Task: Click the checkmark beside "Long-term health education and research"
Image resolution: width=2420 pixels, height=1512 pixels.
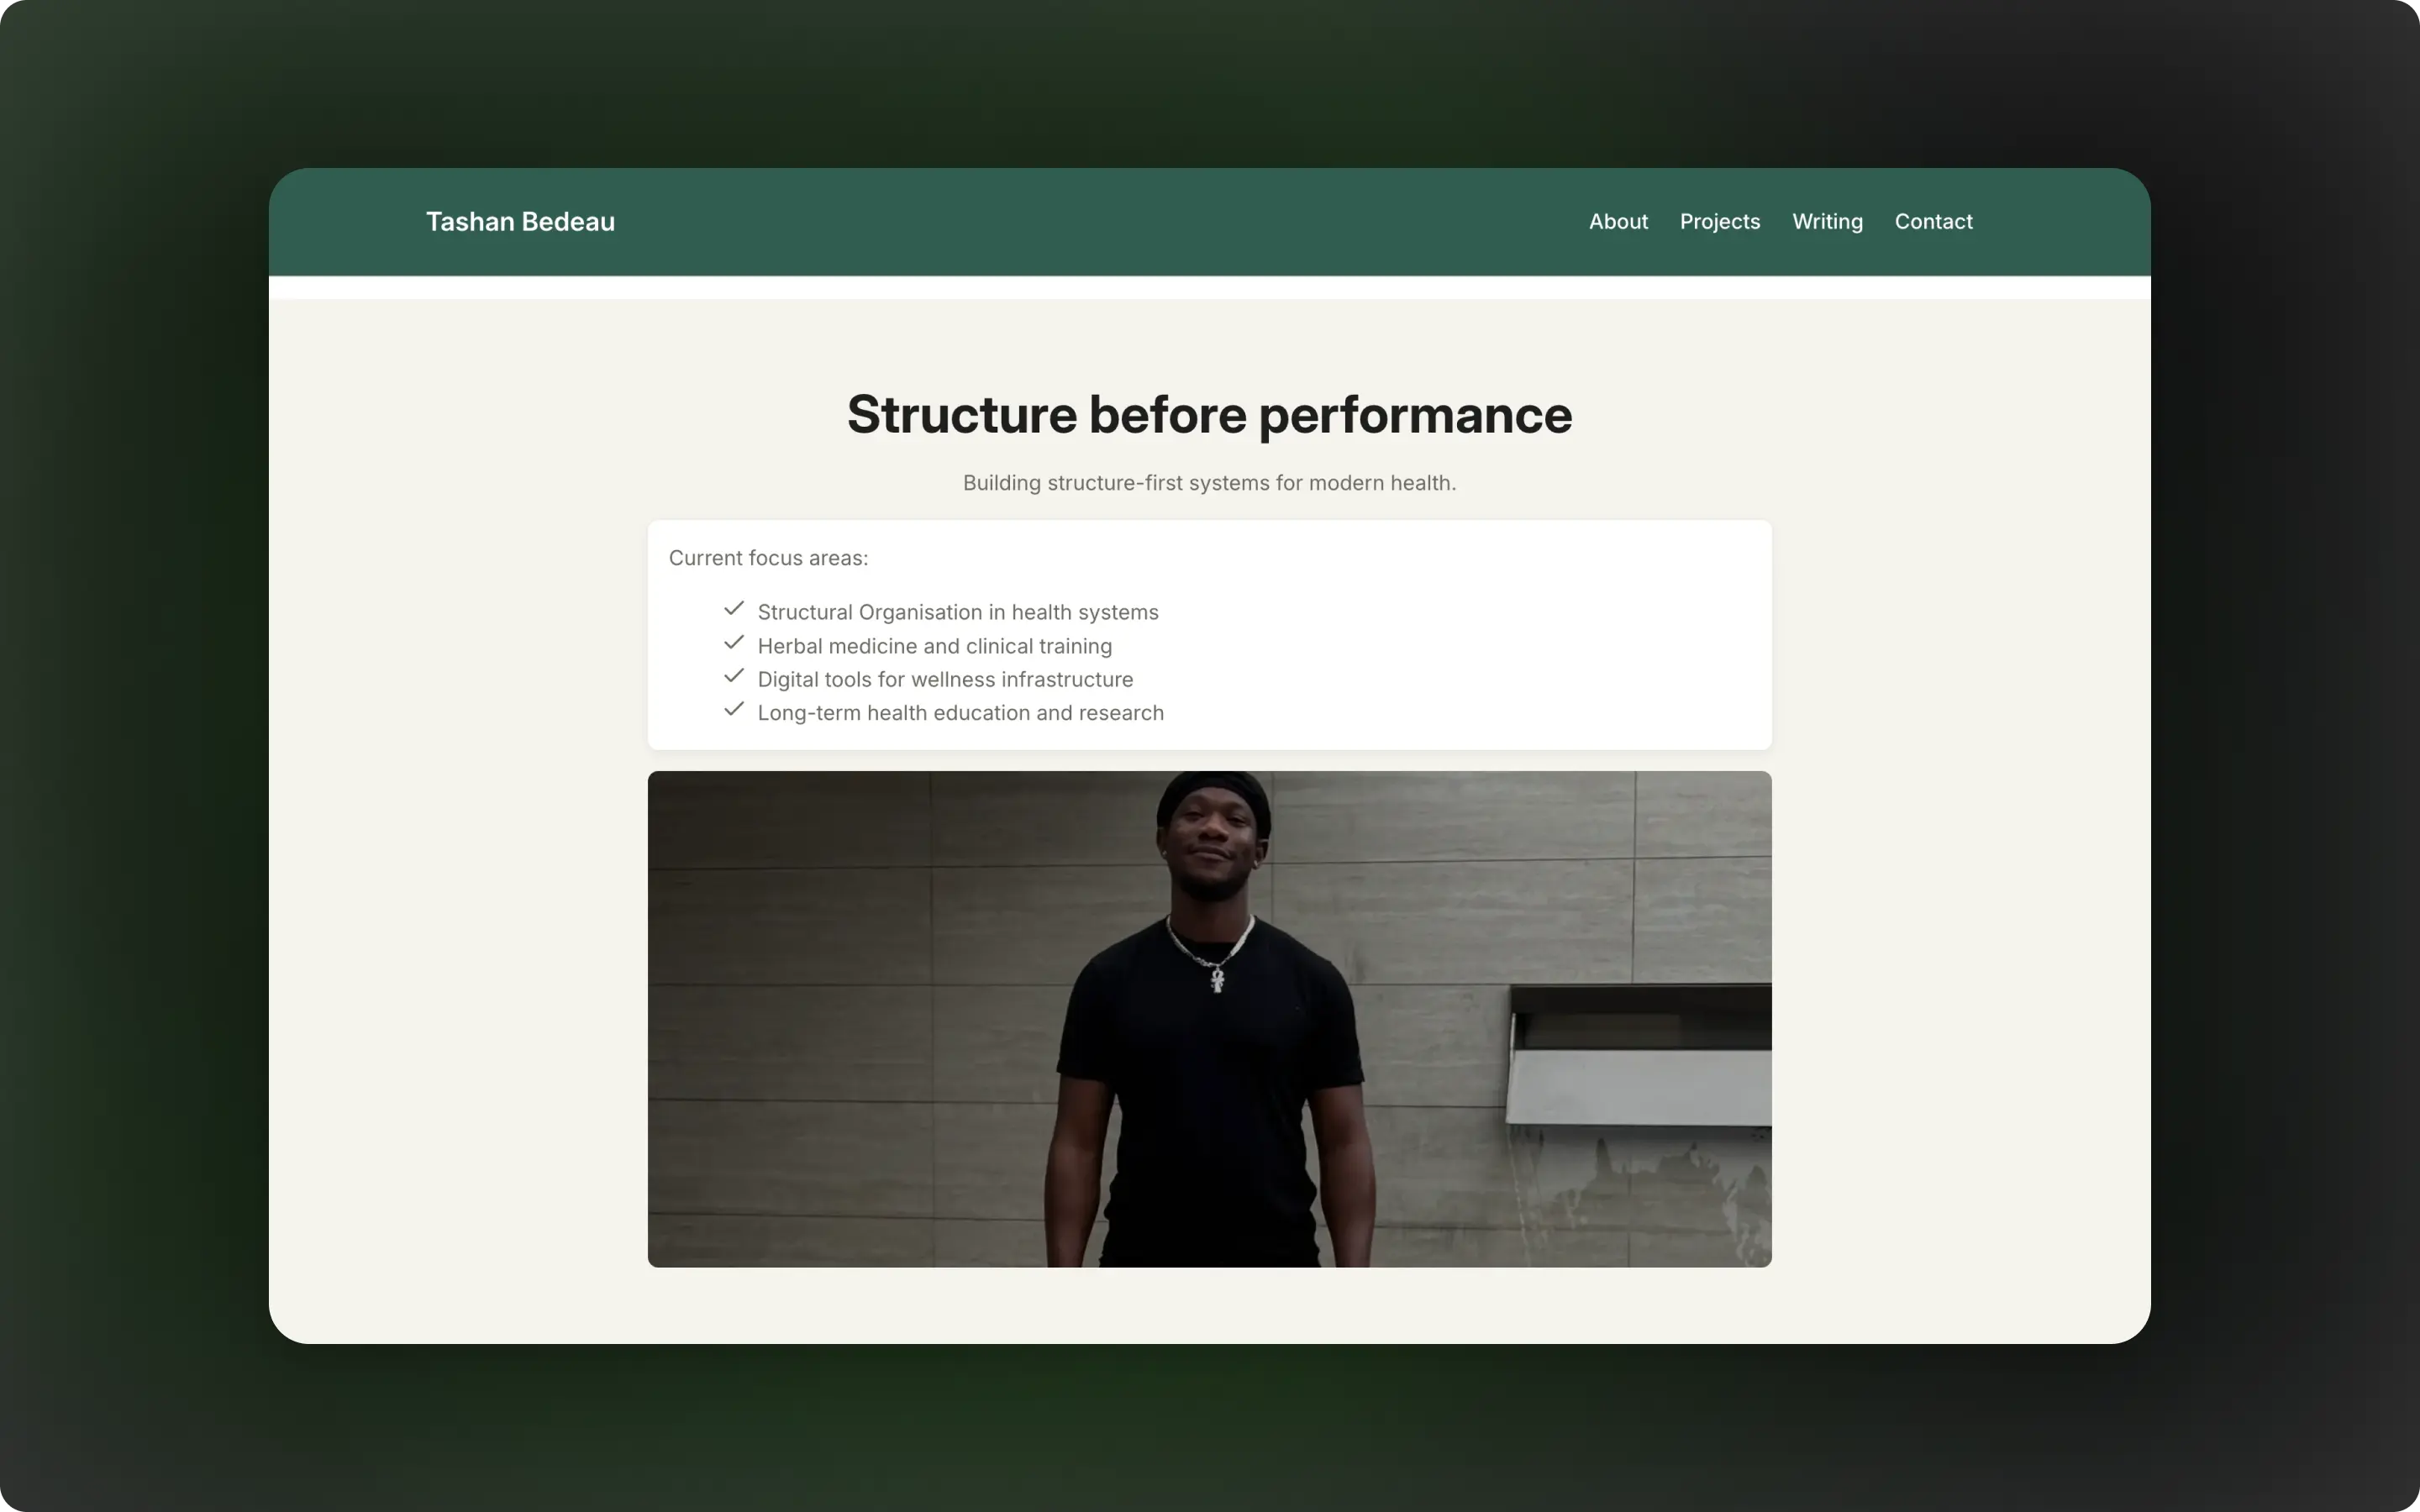Action: click(735, 710)
